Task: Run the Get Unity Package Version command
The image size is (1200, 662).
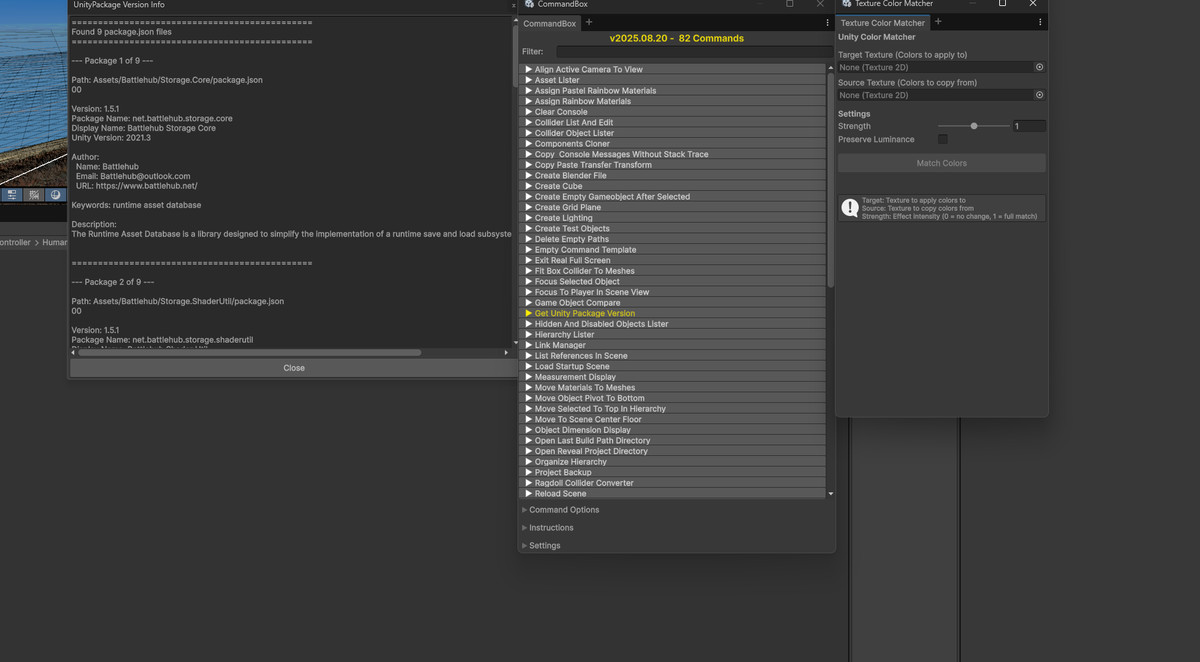Action: pos(584,313)
